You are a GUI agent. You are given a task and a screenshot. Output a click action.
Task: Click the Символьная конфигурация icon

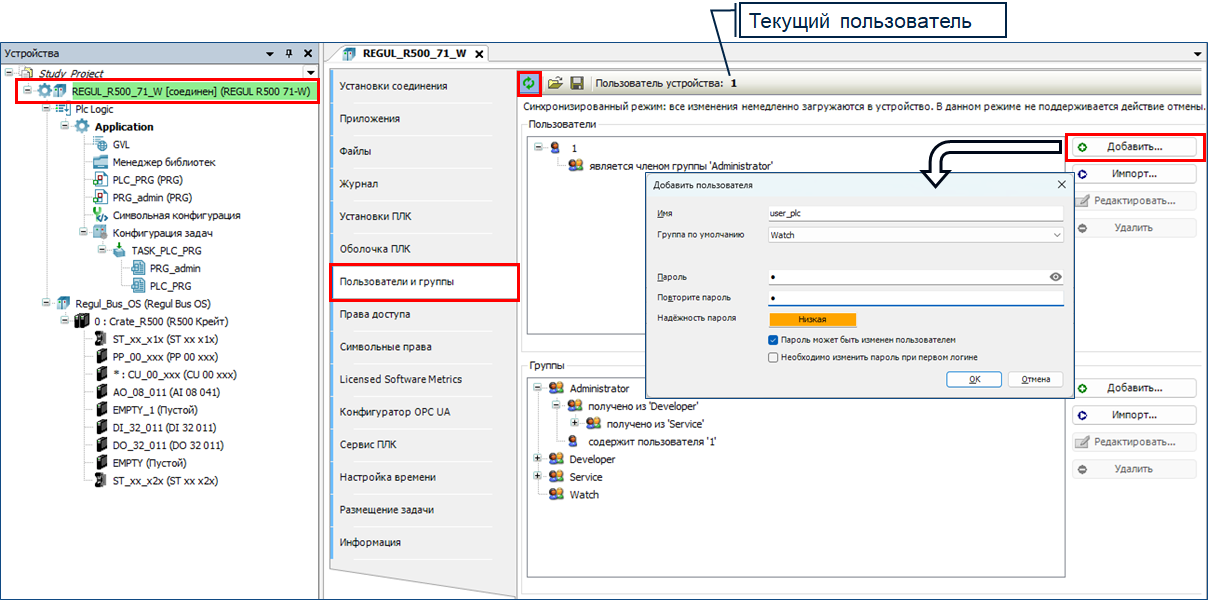101,215
